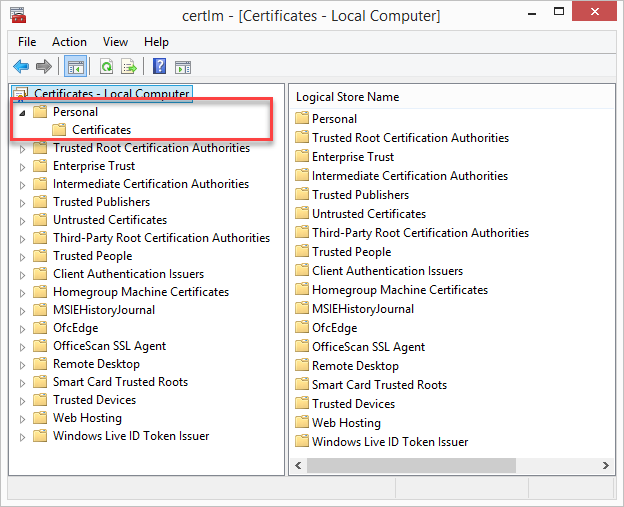Toggle Show/Hide Console Tree toolbar button
Viewport: 624px width, 507px height.
(74, 67)
